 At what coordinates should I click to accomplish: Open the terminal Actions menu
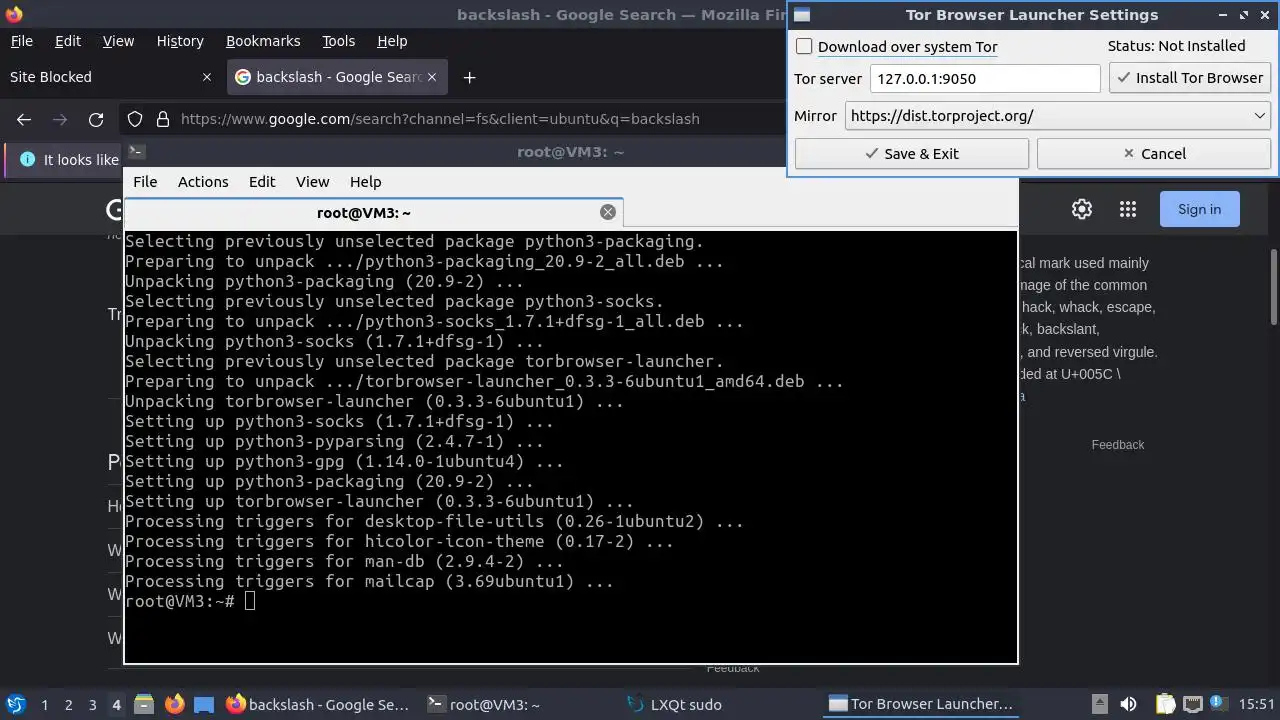(203, 182)
